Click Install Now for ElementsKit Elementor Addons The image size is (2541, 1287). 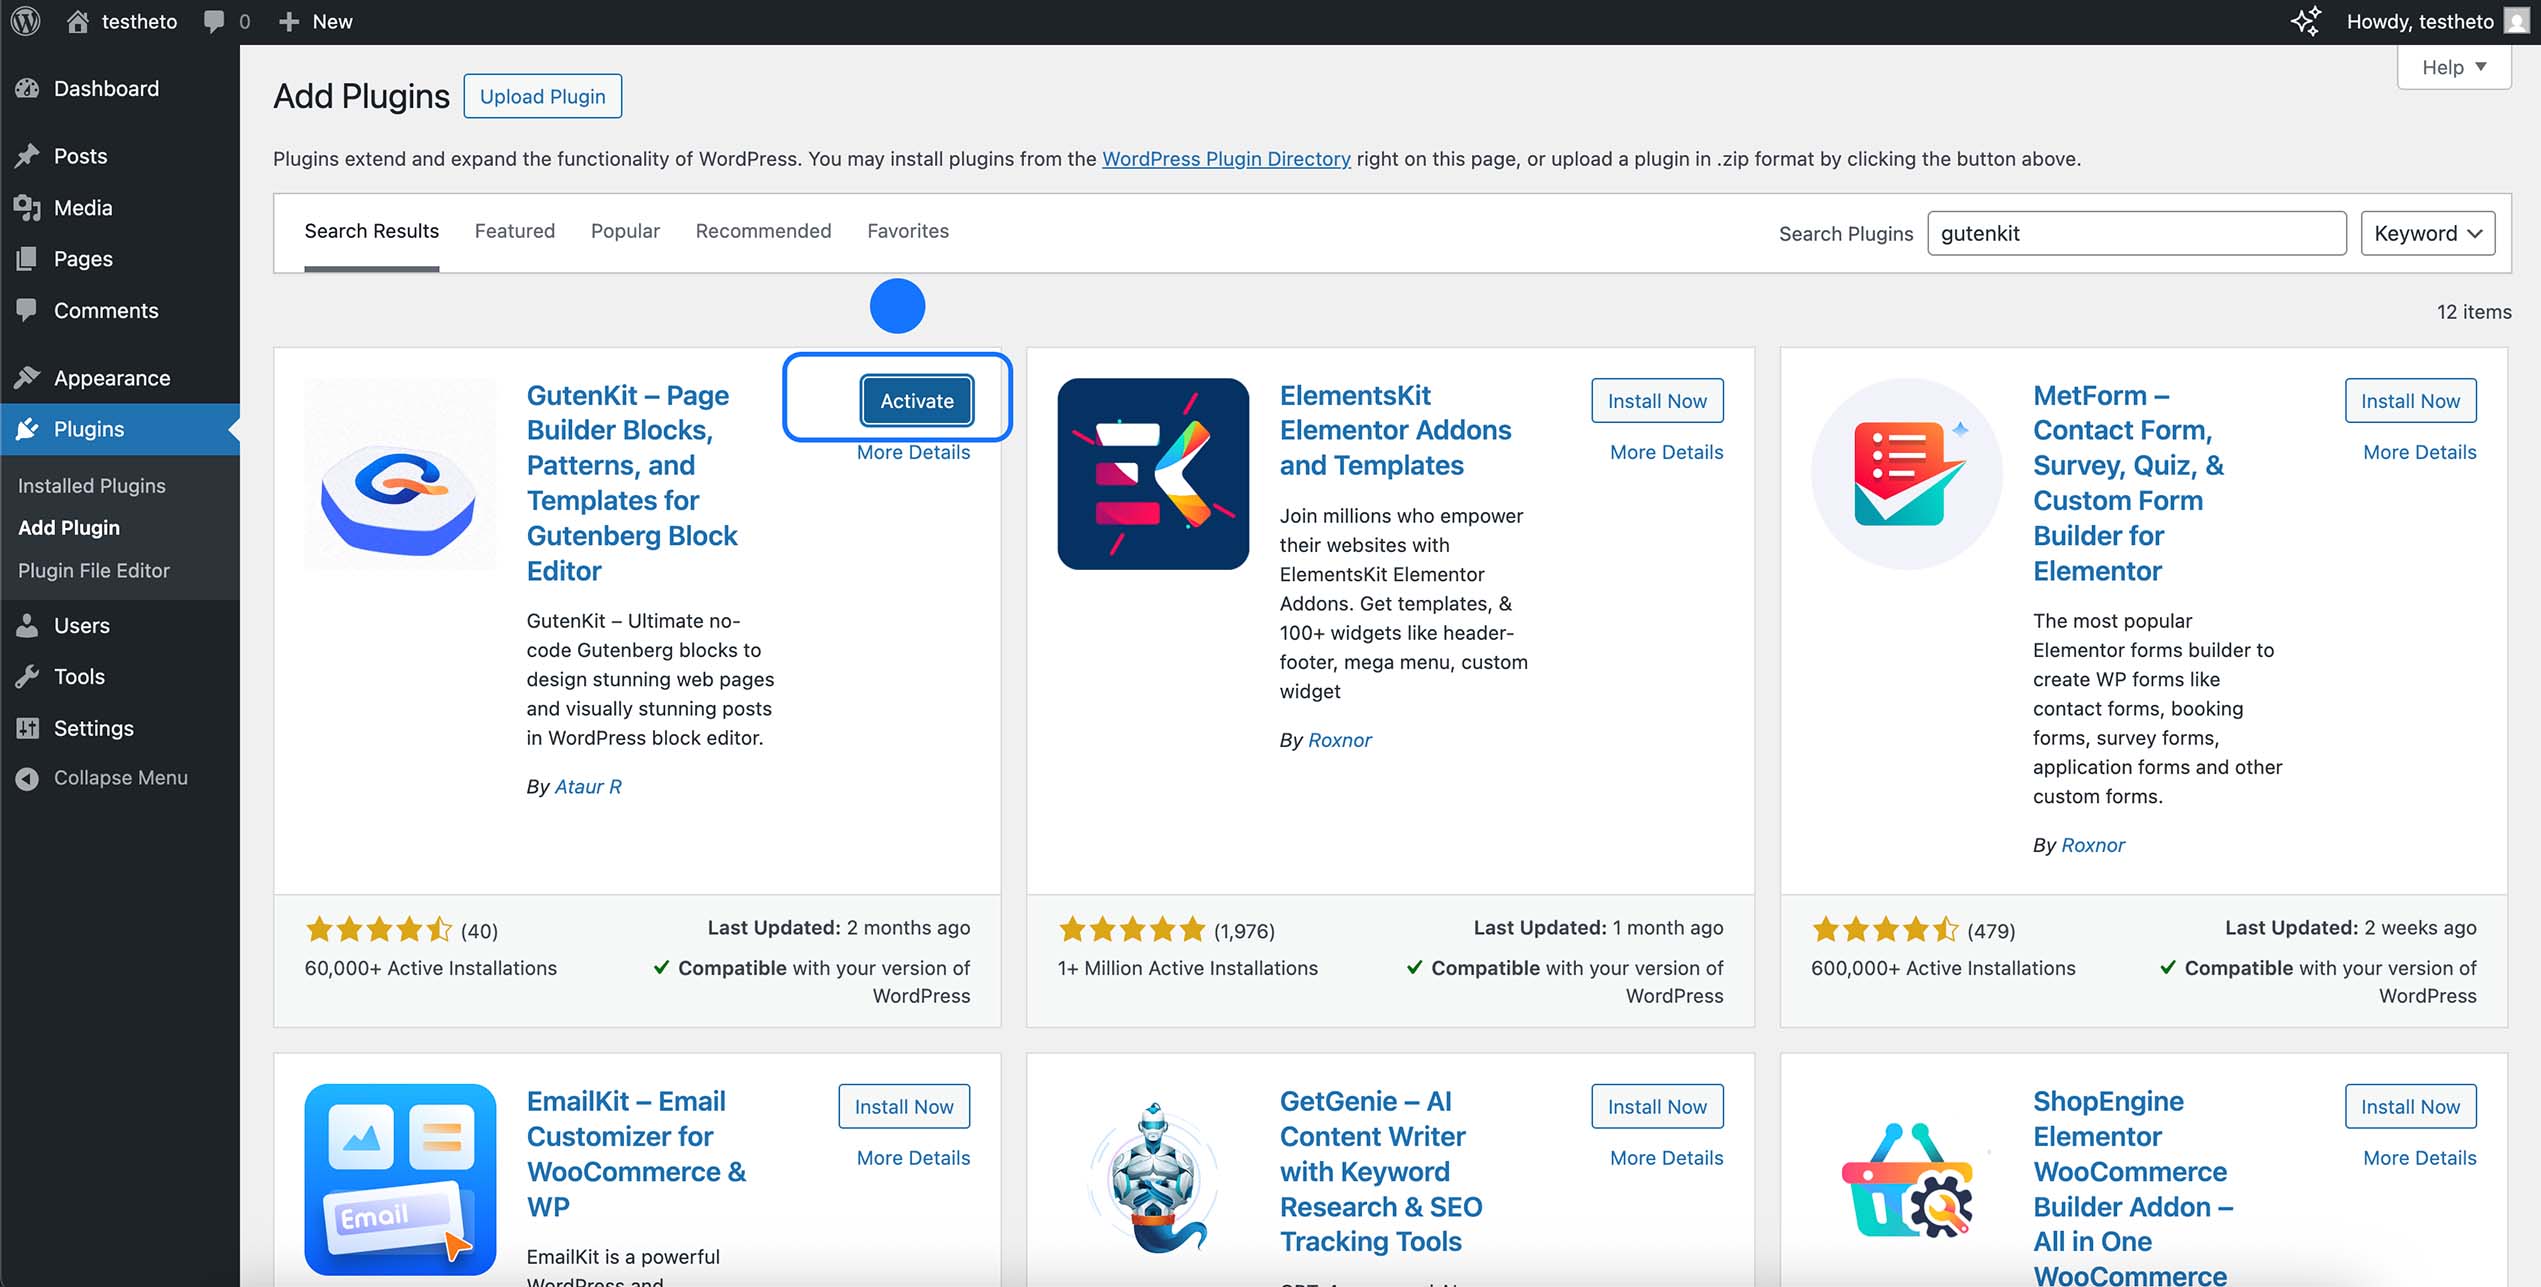1657,400
